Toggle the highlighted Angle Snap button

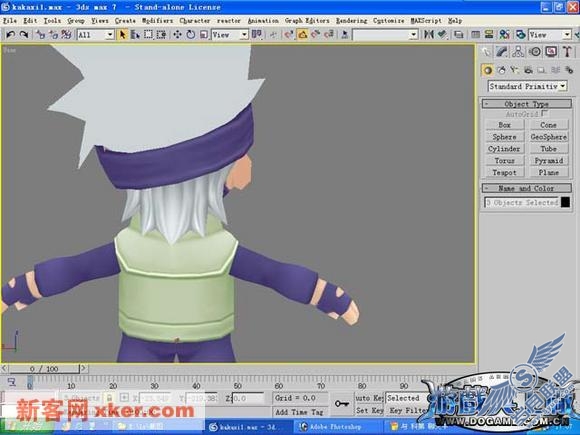303,34
